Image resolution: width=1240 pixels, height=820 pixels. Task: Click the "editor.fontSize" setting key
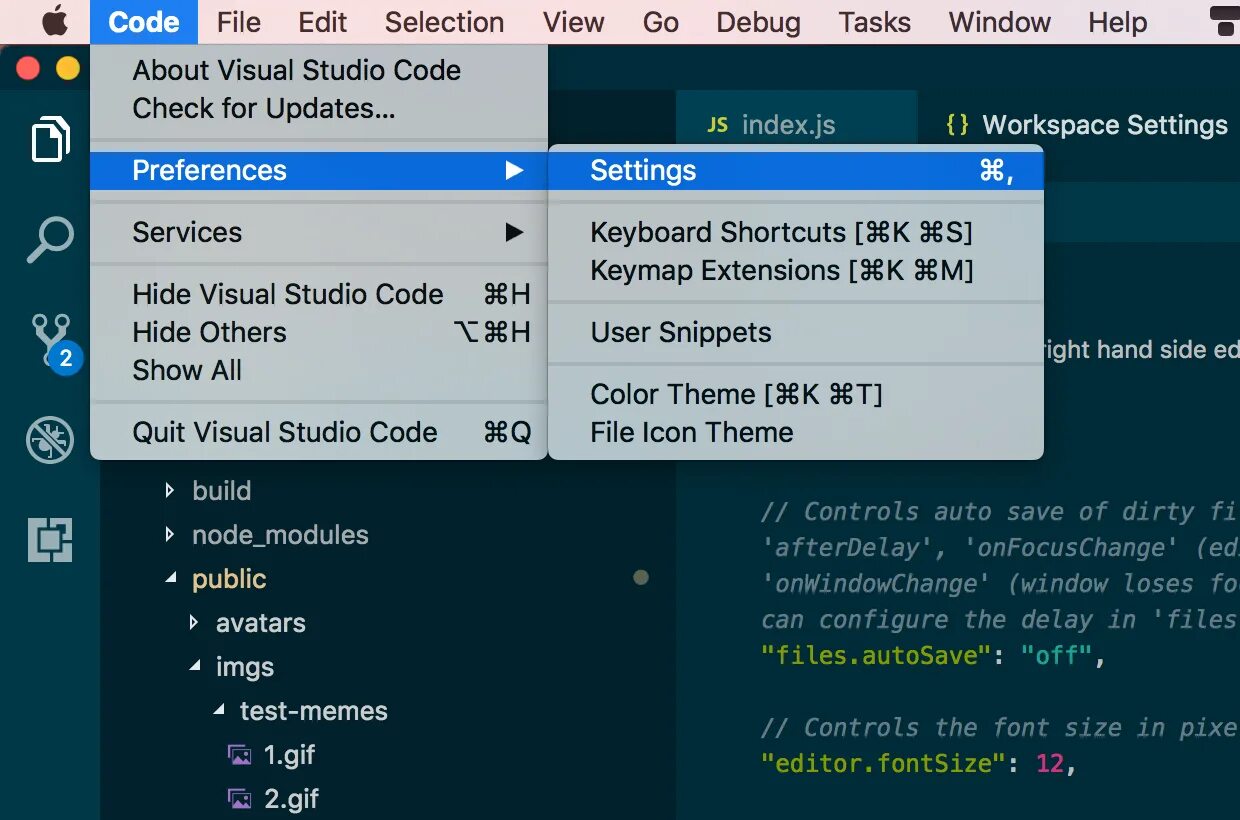(x=882, y=764)
